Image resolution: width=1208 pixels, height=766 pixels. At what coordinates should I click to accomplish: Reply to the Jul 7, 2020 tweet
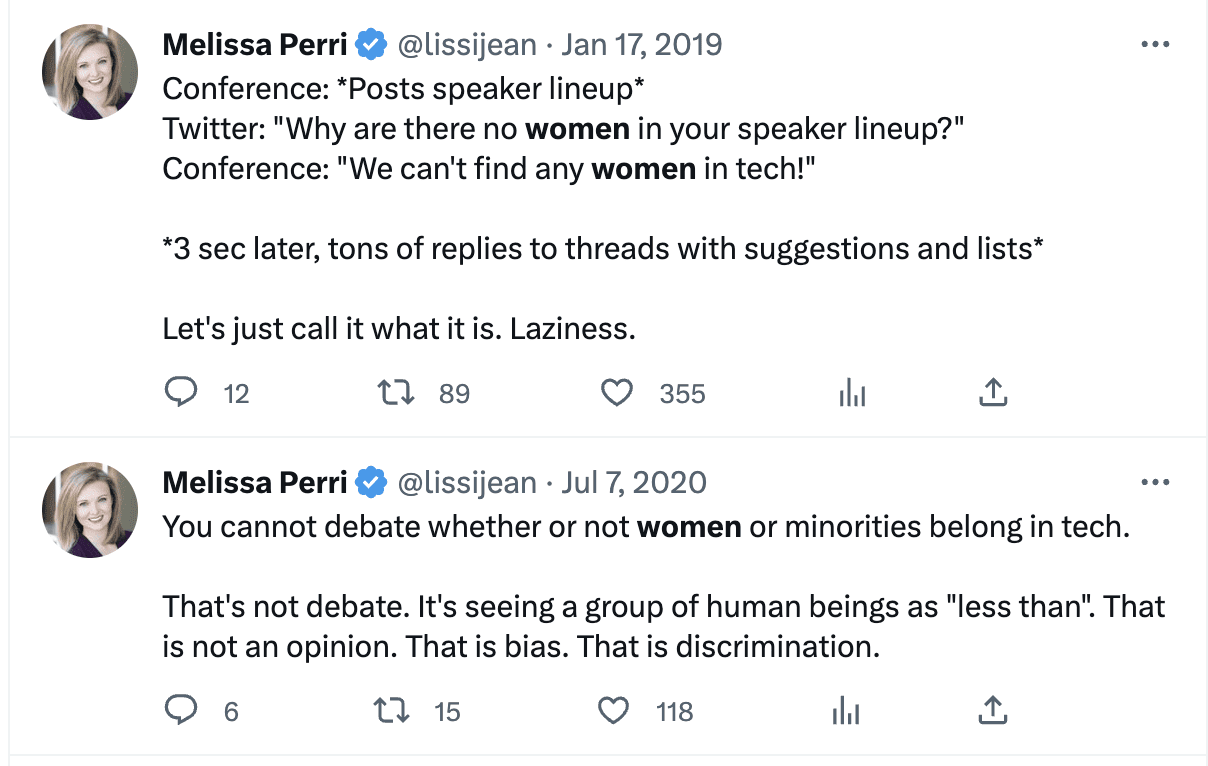180,711
